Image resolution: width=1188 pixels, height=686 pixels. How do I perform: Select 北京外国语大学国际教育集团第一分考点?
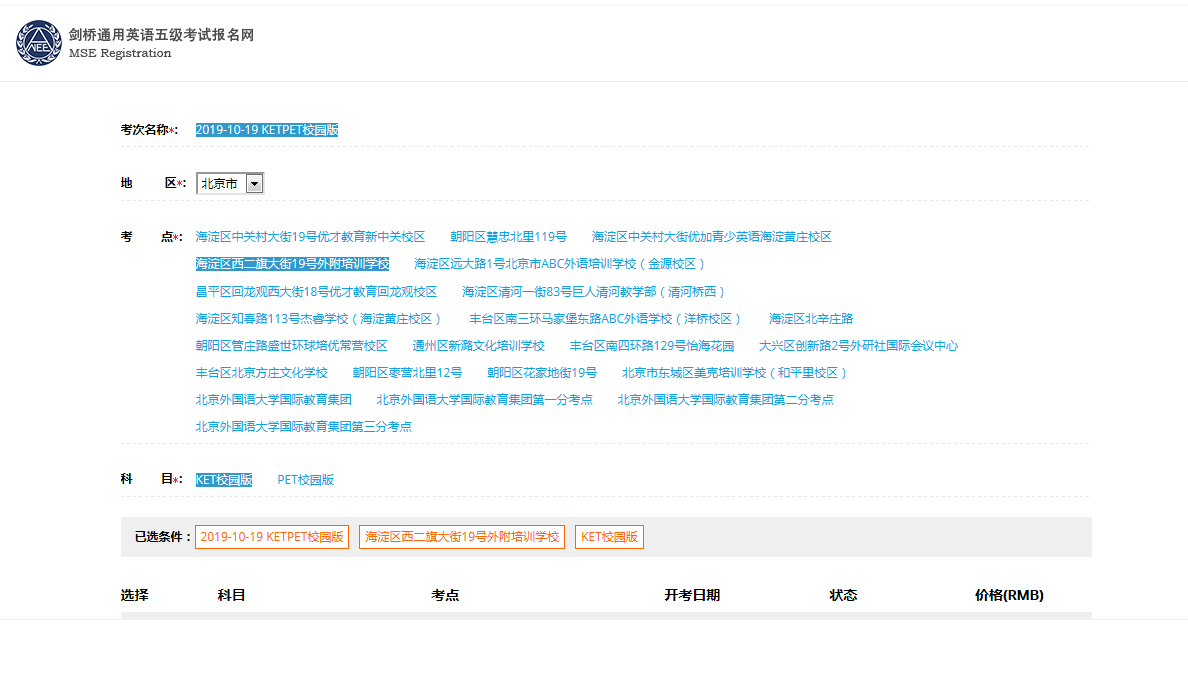coord(485,399)
